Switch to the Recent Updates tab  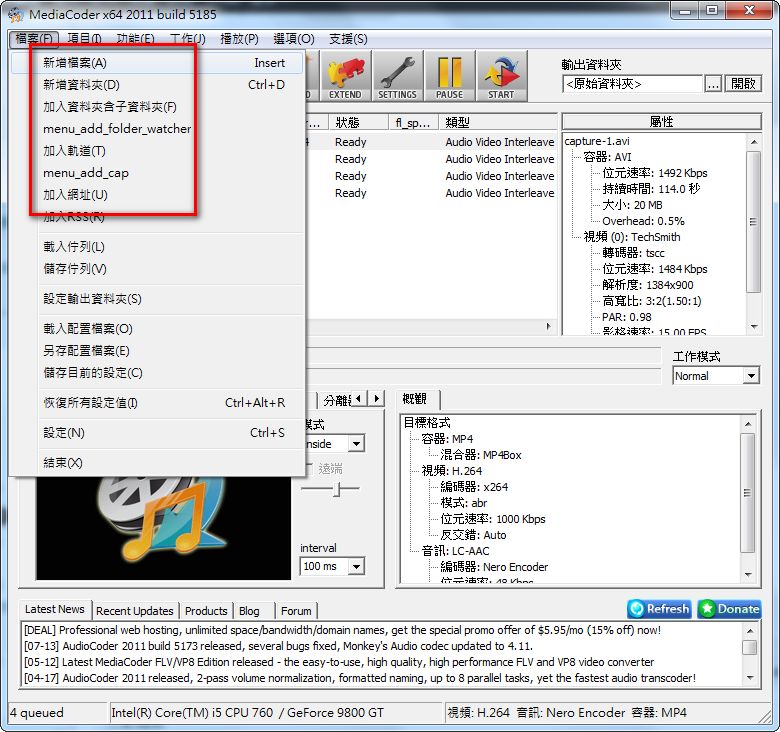[134, 611]
